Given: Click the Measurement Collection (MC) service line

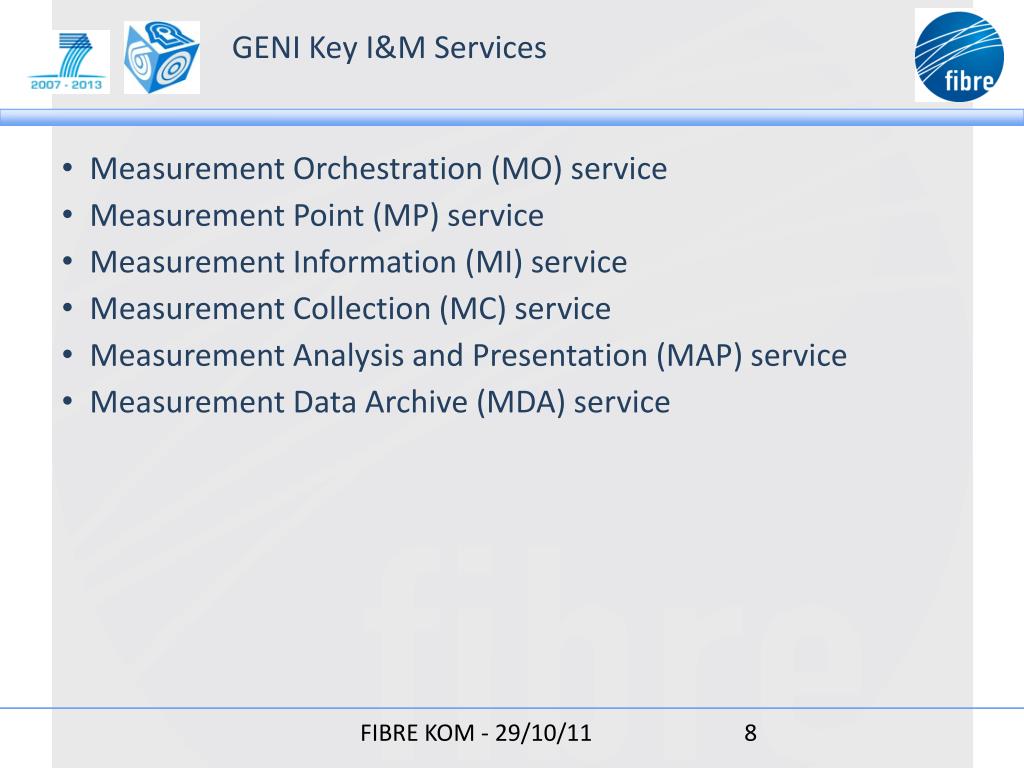Looking at the screenshot, I should (350, 309).
